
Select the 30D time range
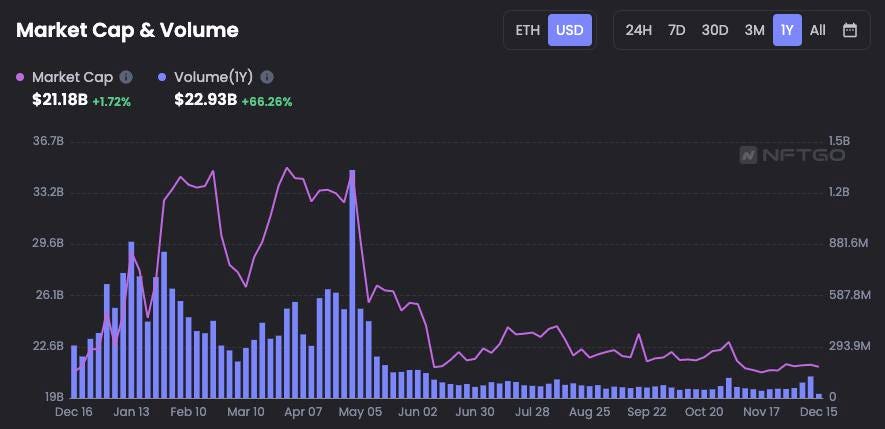pos(715,30)
